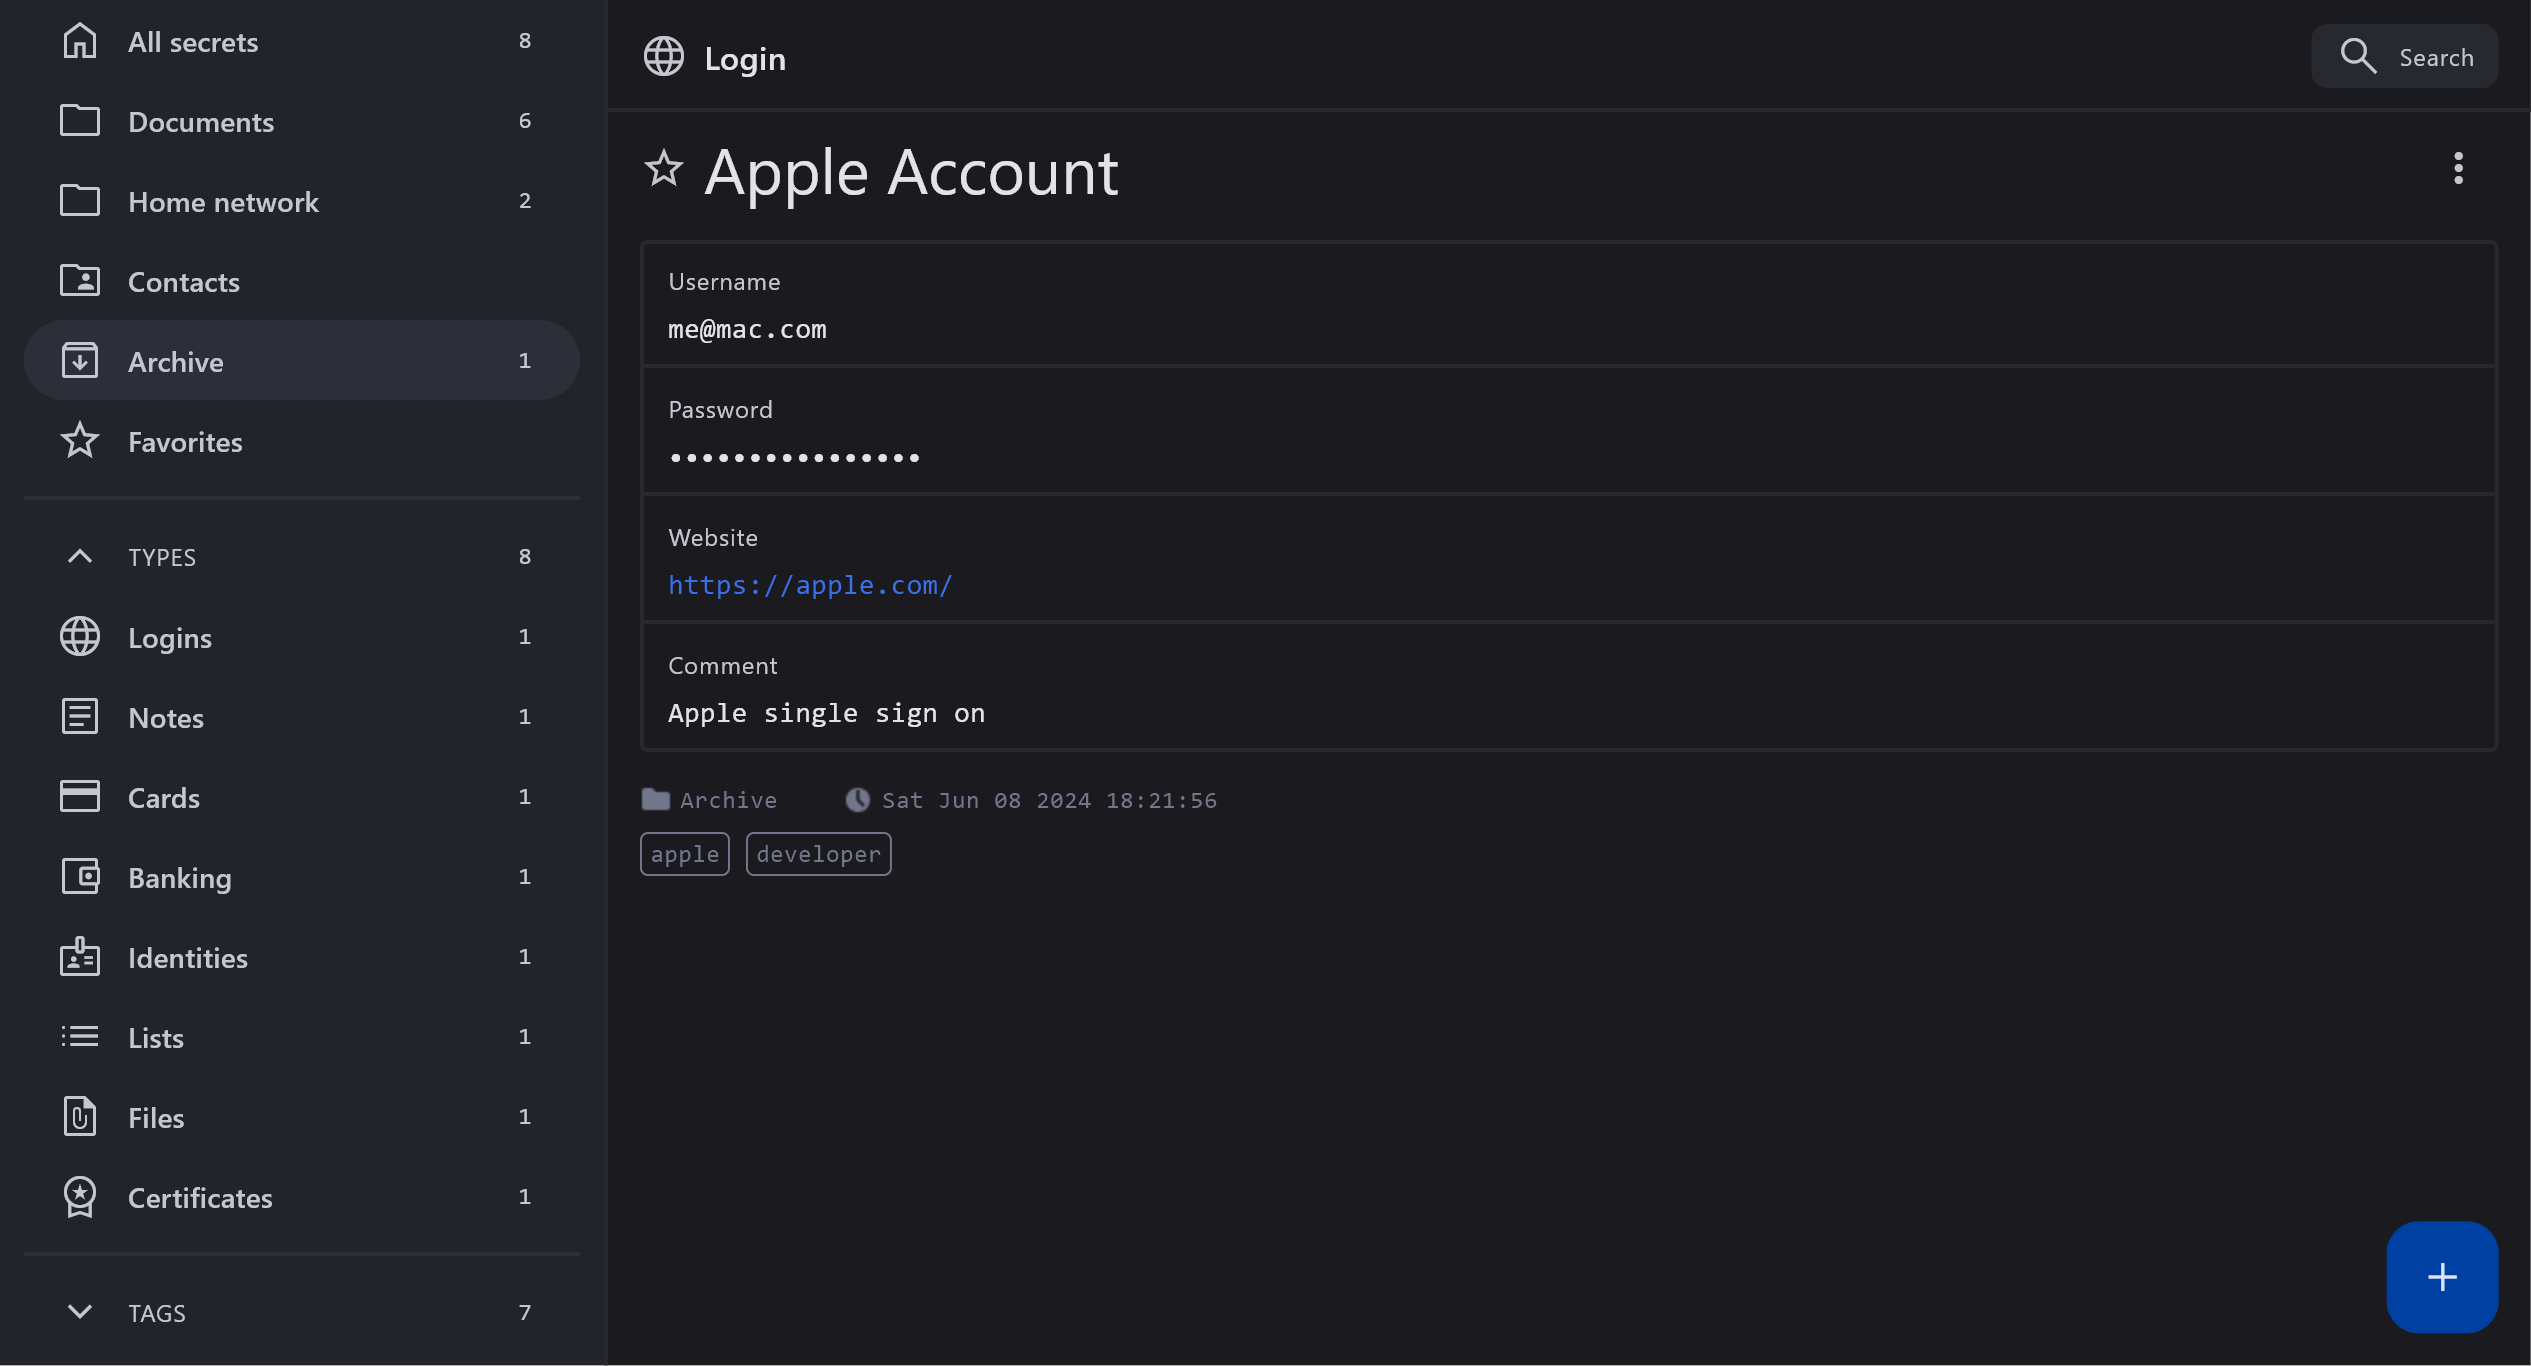The image size is (2531, 1366).
Task: Open the Identities category
Action: tap(188, 957)
